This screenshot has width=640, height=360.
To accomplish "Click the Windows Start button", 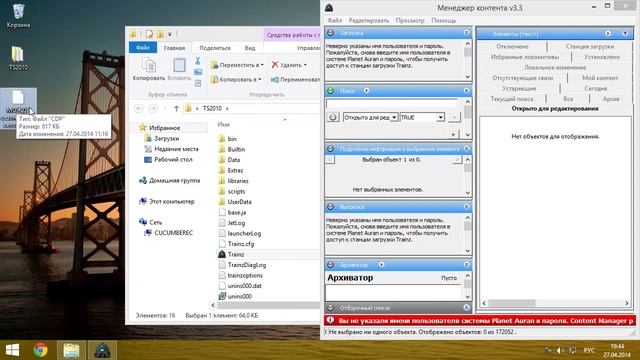I will tap(12, 350).
